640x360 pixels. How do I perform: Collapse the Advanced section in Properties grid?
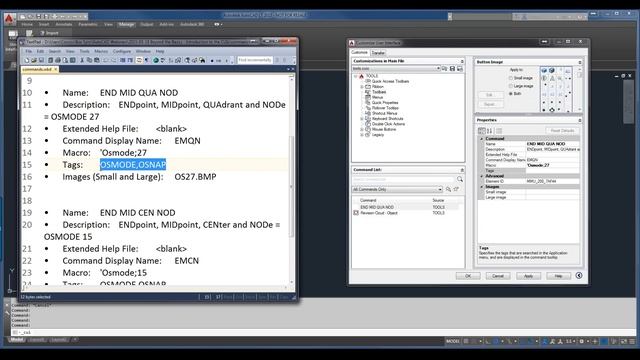tap(481, 176)
